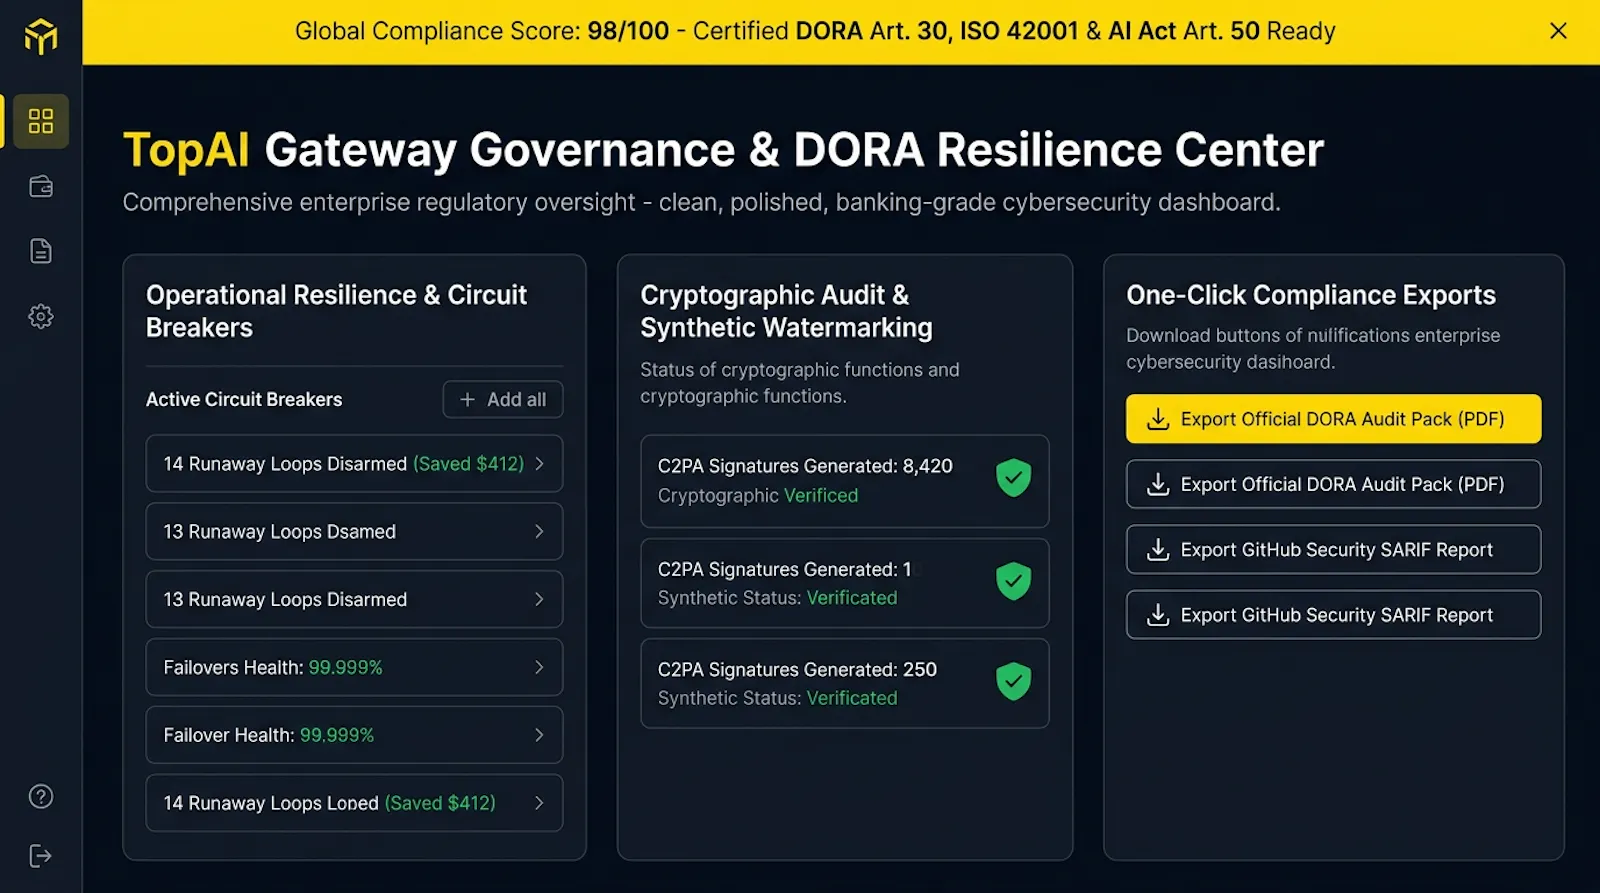Viewport: 1600px width, 893px height.
Task: Expand the Failover Health row chevron
Action: pyautogui.click(x=539, y=735)
